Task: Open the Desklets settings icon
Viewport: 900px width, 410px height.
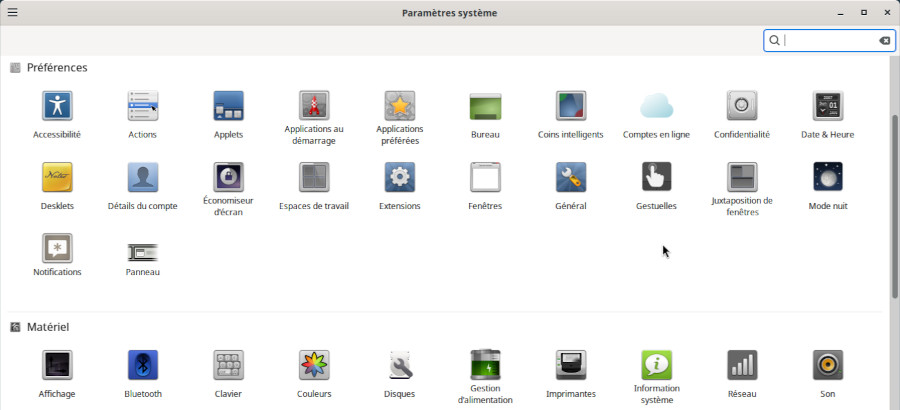Action: (x=57, y=177)
